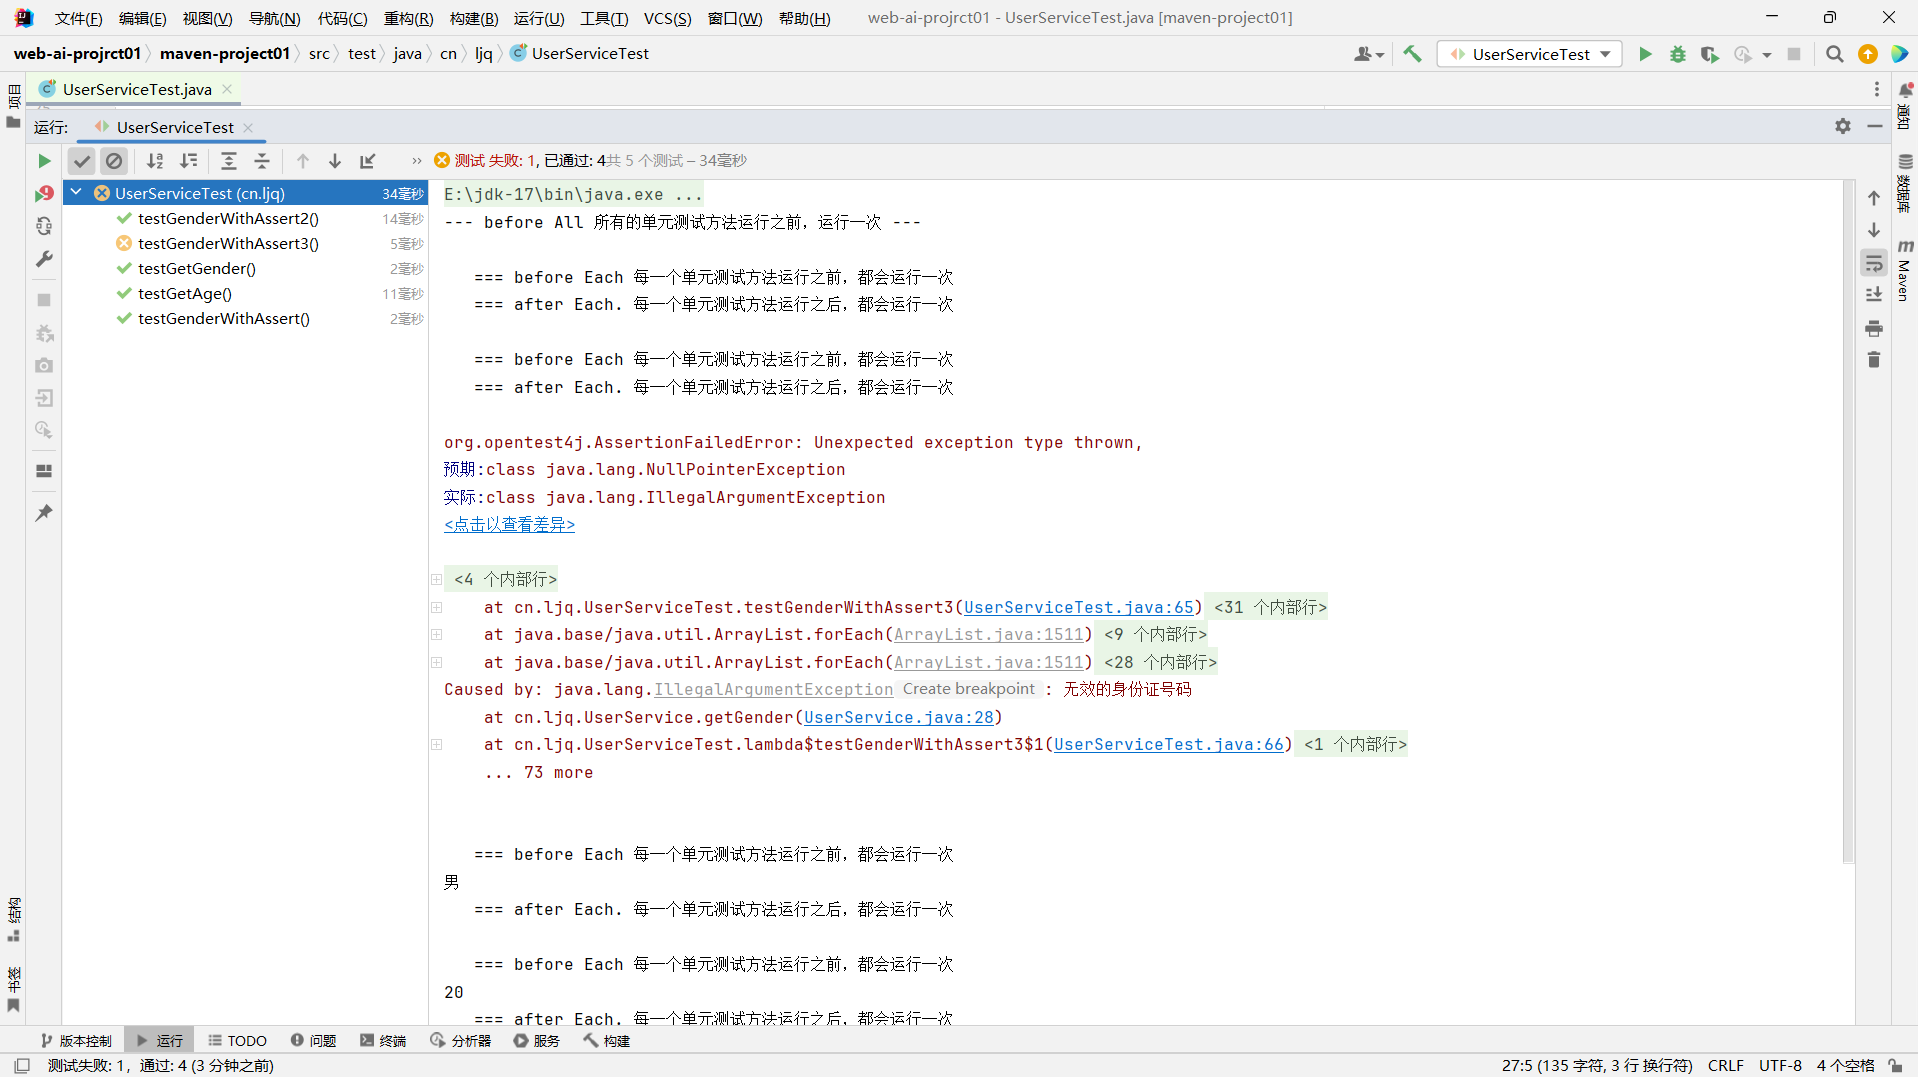Image resolution: width=1918 pixels, height=1077 pixels.
Task: Open the 重构(R) menu
Action: [408, 18]
